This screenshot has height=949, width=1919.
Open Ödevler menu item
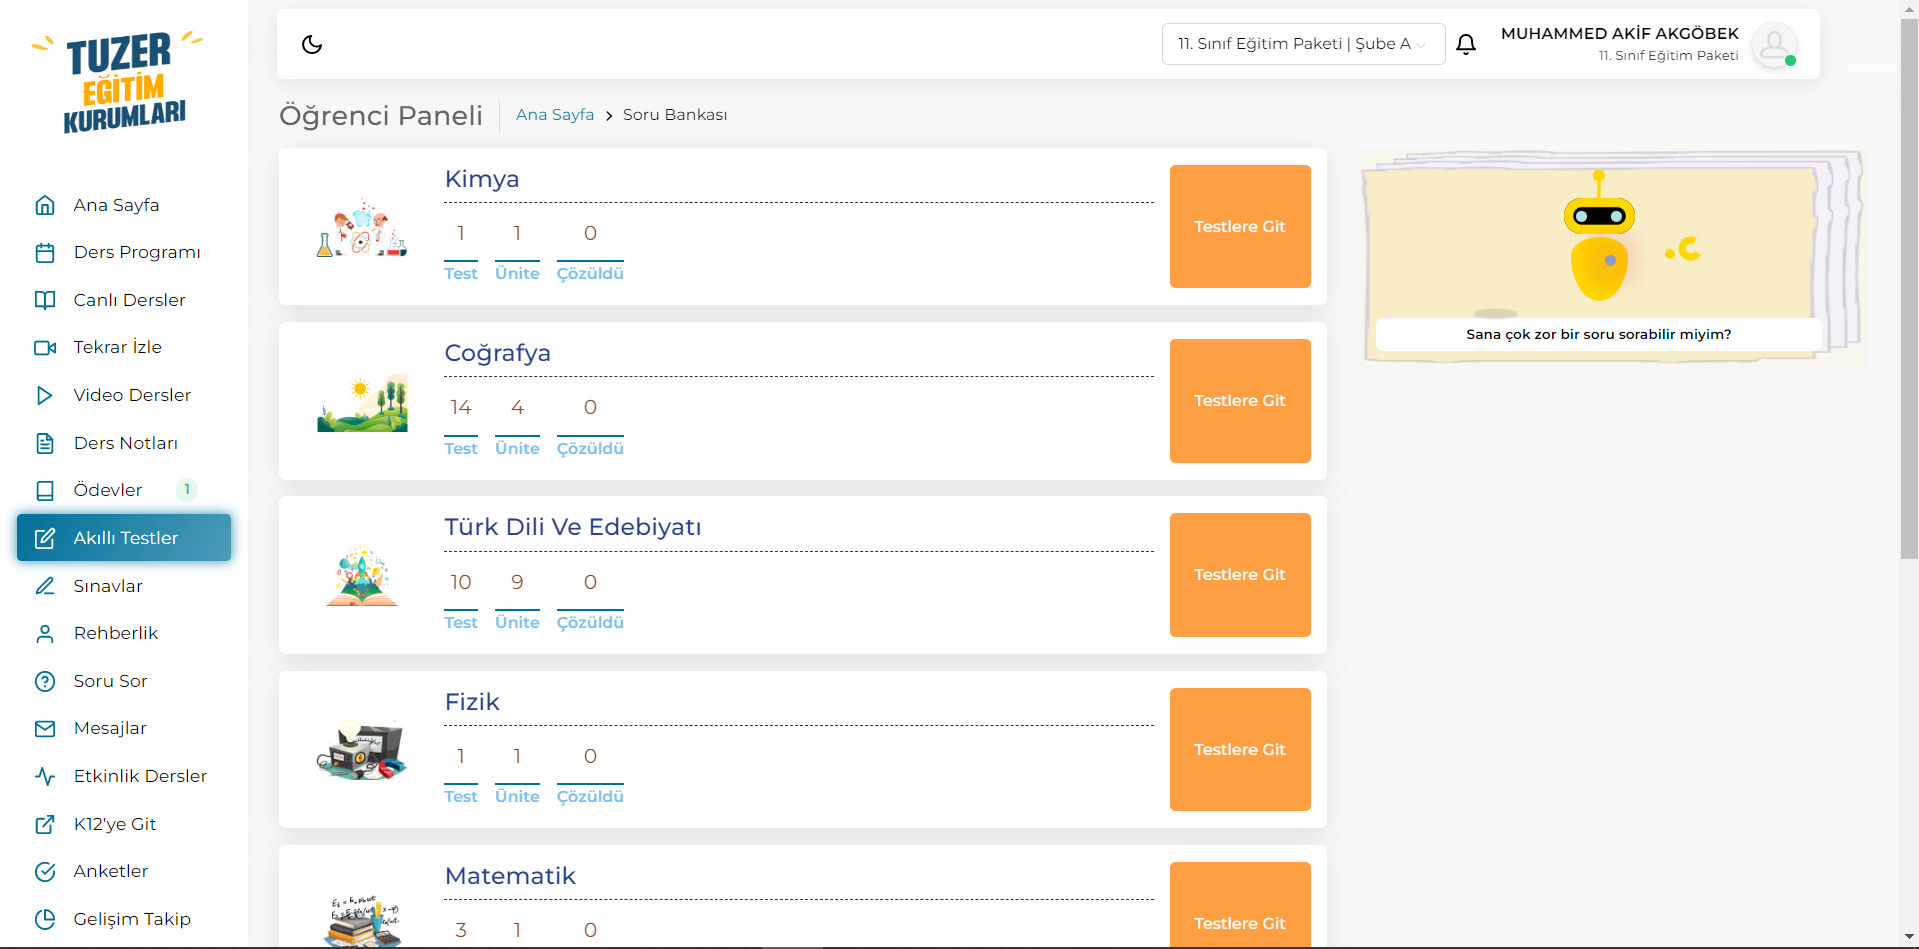[108, 490]
